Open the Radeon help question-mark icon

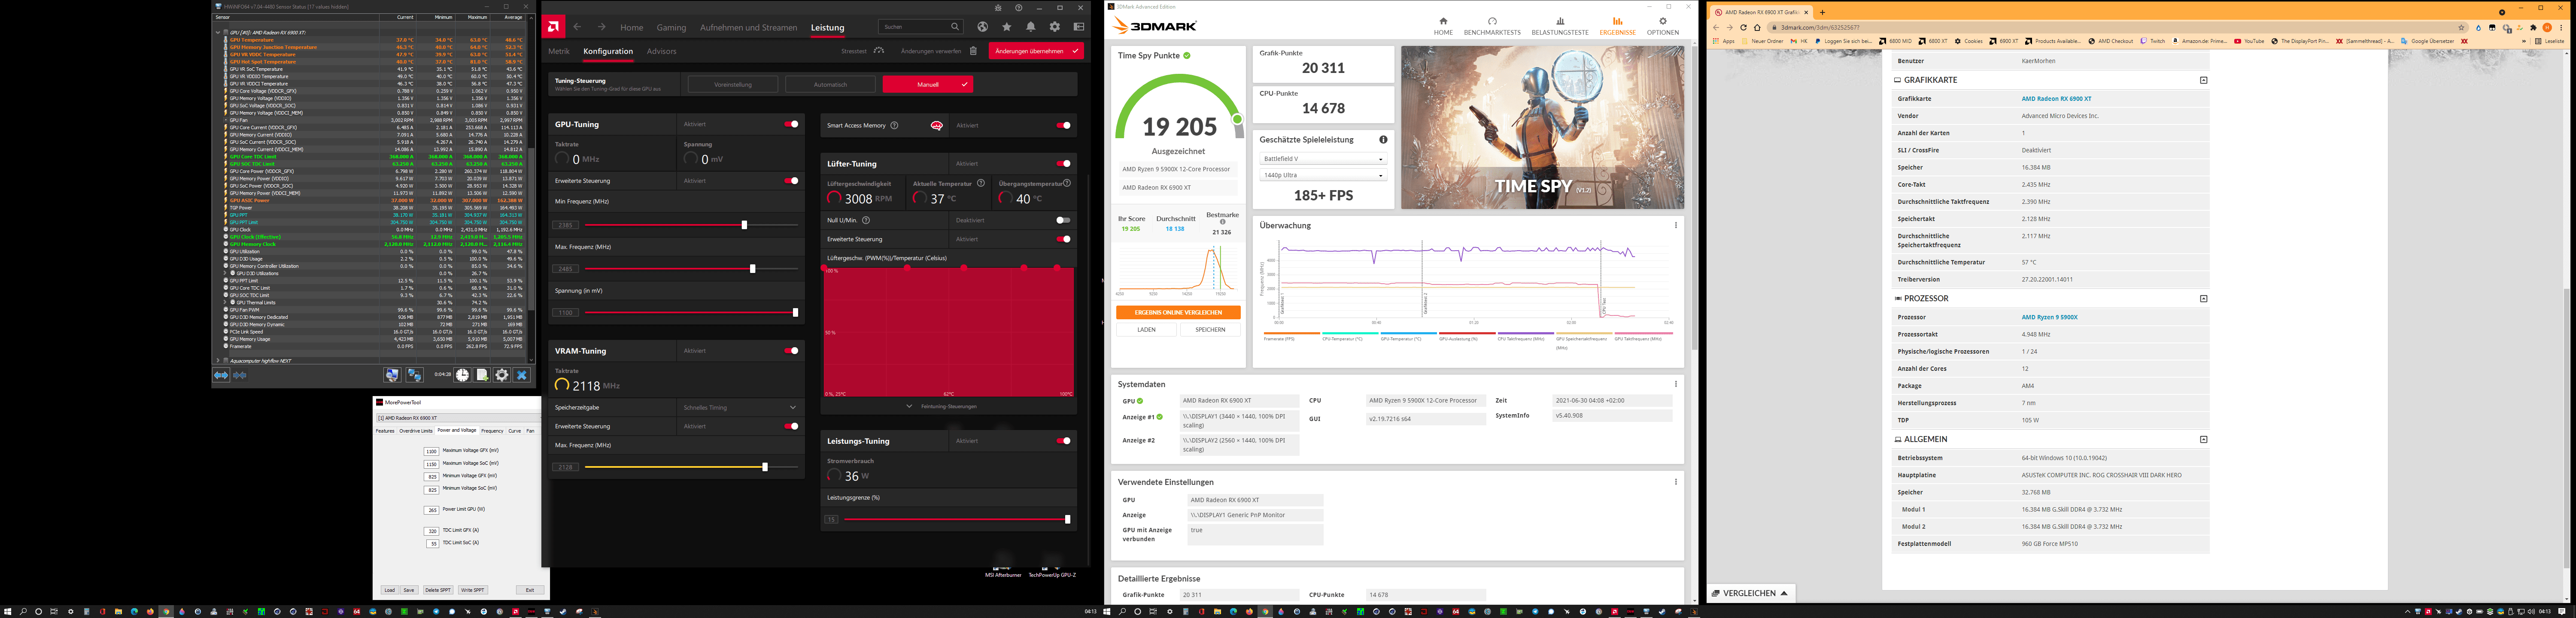pyautogui.click(x=1018, y=8)
